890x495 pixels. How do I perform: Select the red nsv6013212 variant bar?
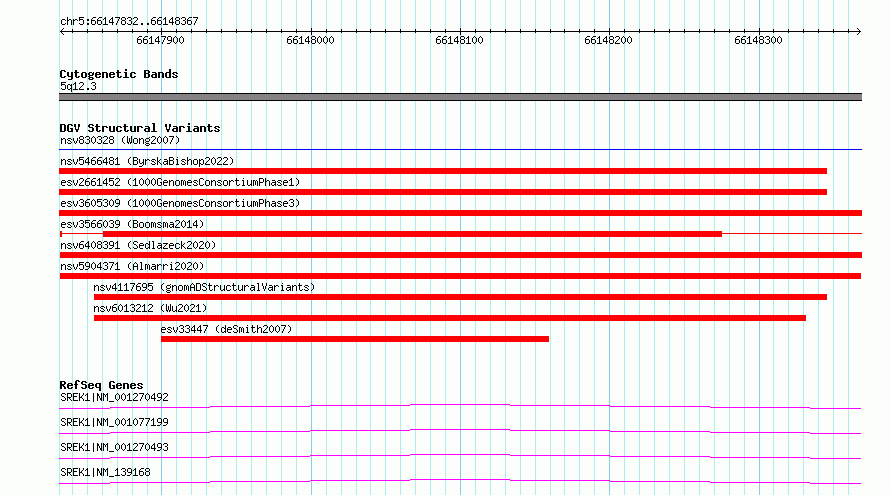(x=450, y=318)
